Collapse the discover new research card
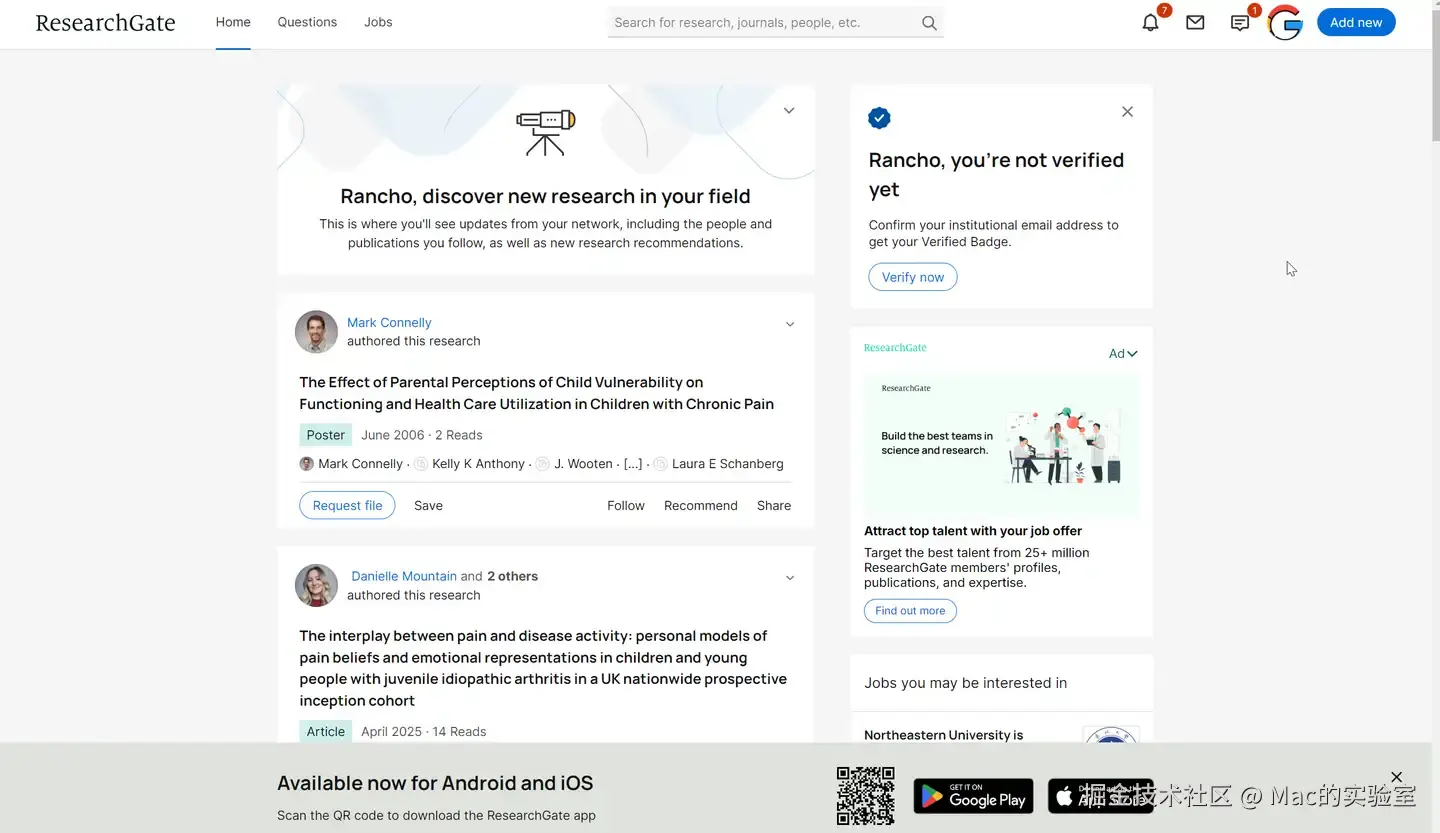1440x833 pixels. tap(789, 111)
